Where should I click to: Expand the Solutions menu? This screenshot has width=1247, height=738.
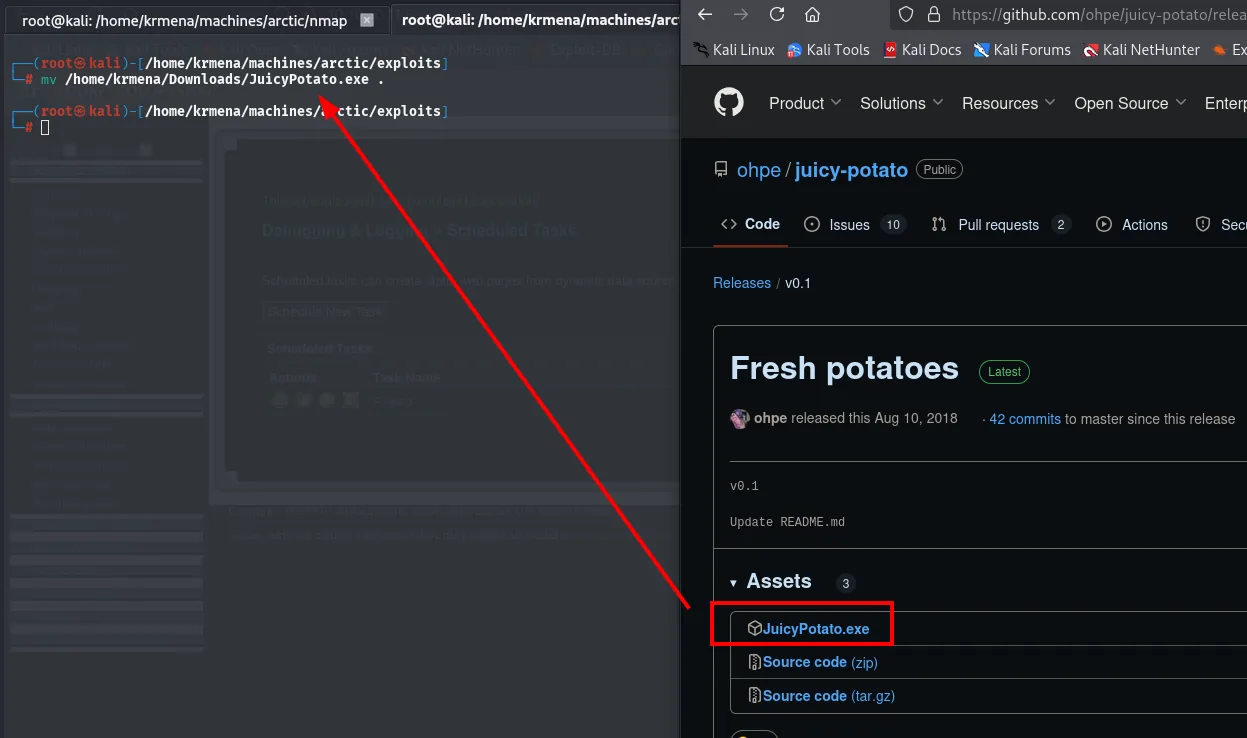(x=902, y=103)
